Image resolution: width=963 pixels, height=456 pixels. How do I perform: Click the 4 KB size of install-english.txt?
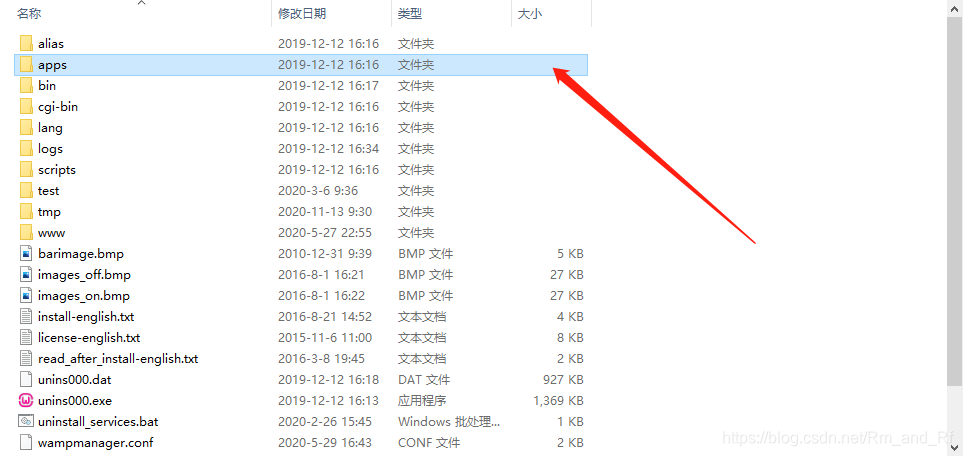570,316
